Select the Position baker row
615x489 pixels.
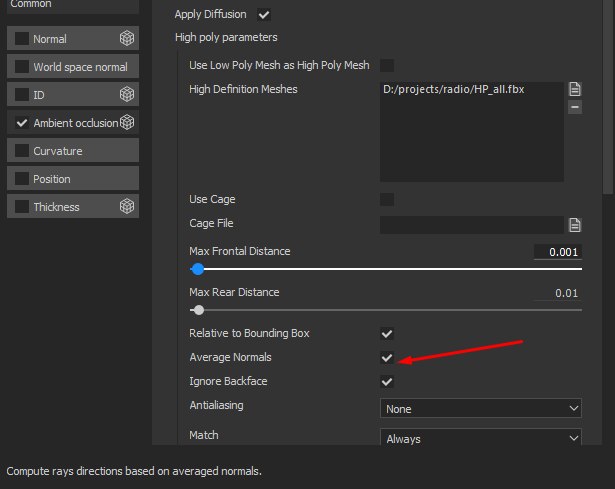(x=73, y=178)
